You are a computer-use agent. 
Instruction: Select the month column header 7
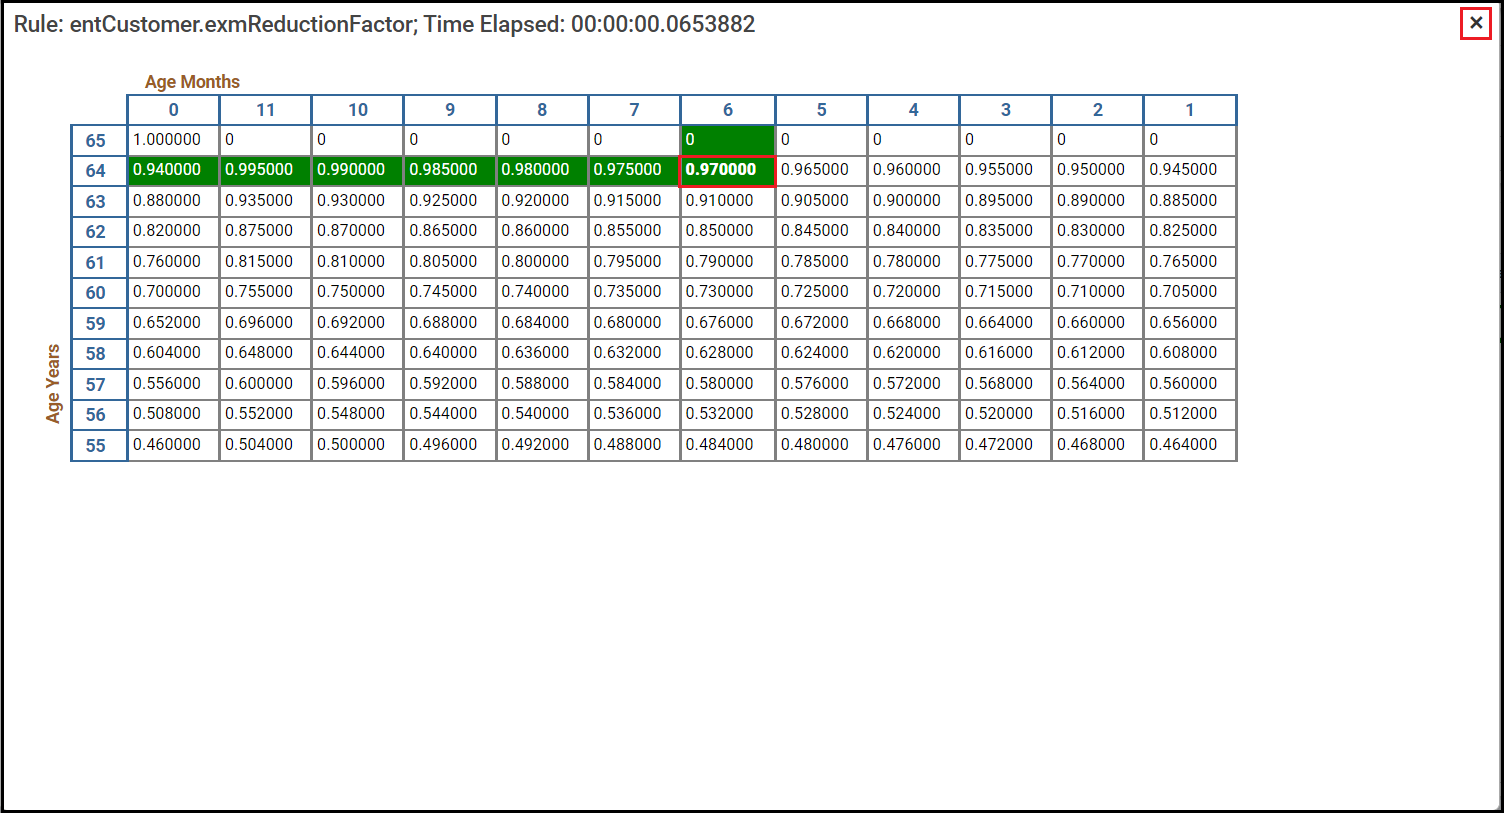coord(634,110)
